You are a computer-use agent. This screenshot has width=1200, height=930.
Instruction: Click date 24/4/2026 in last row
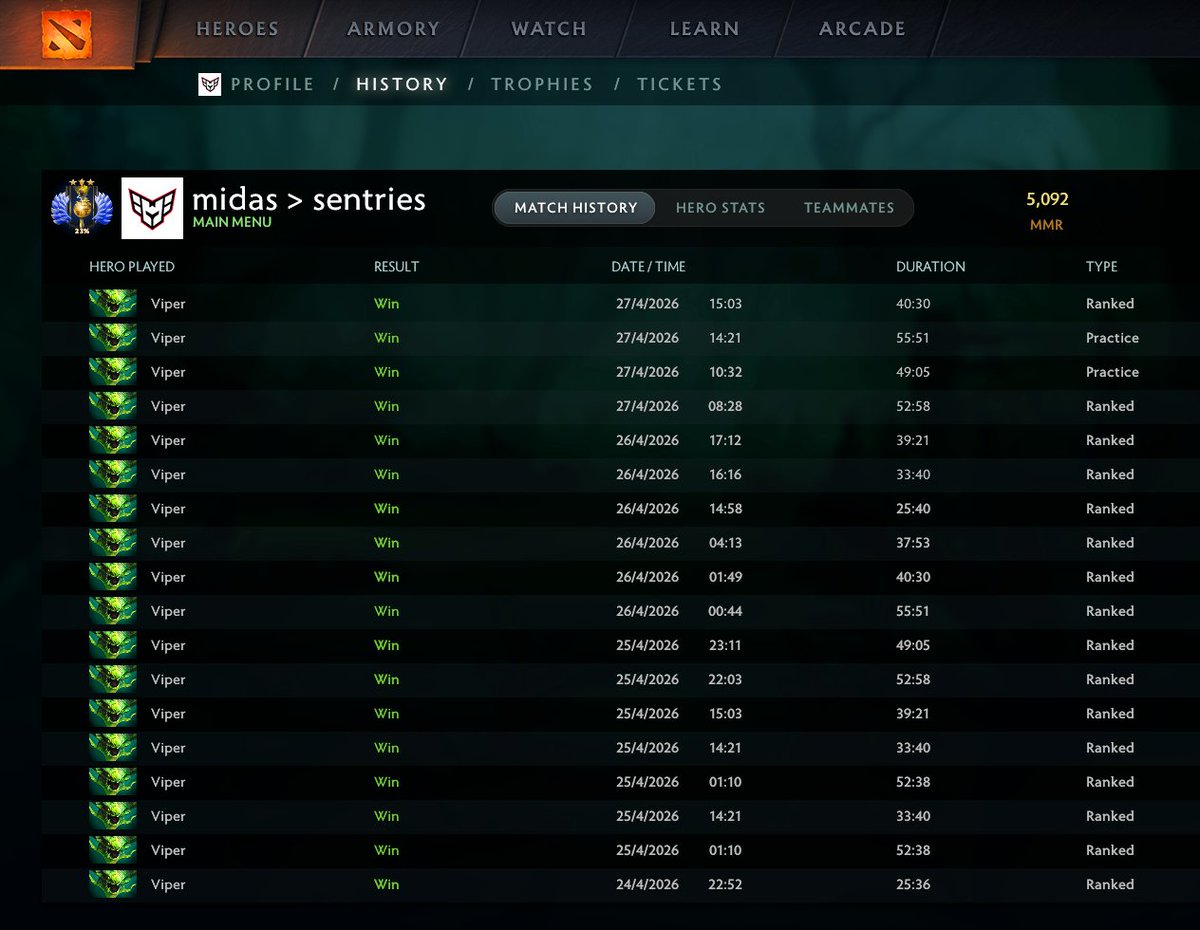pos(647,884)
